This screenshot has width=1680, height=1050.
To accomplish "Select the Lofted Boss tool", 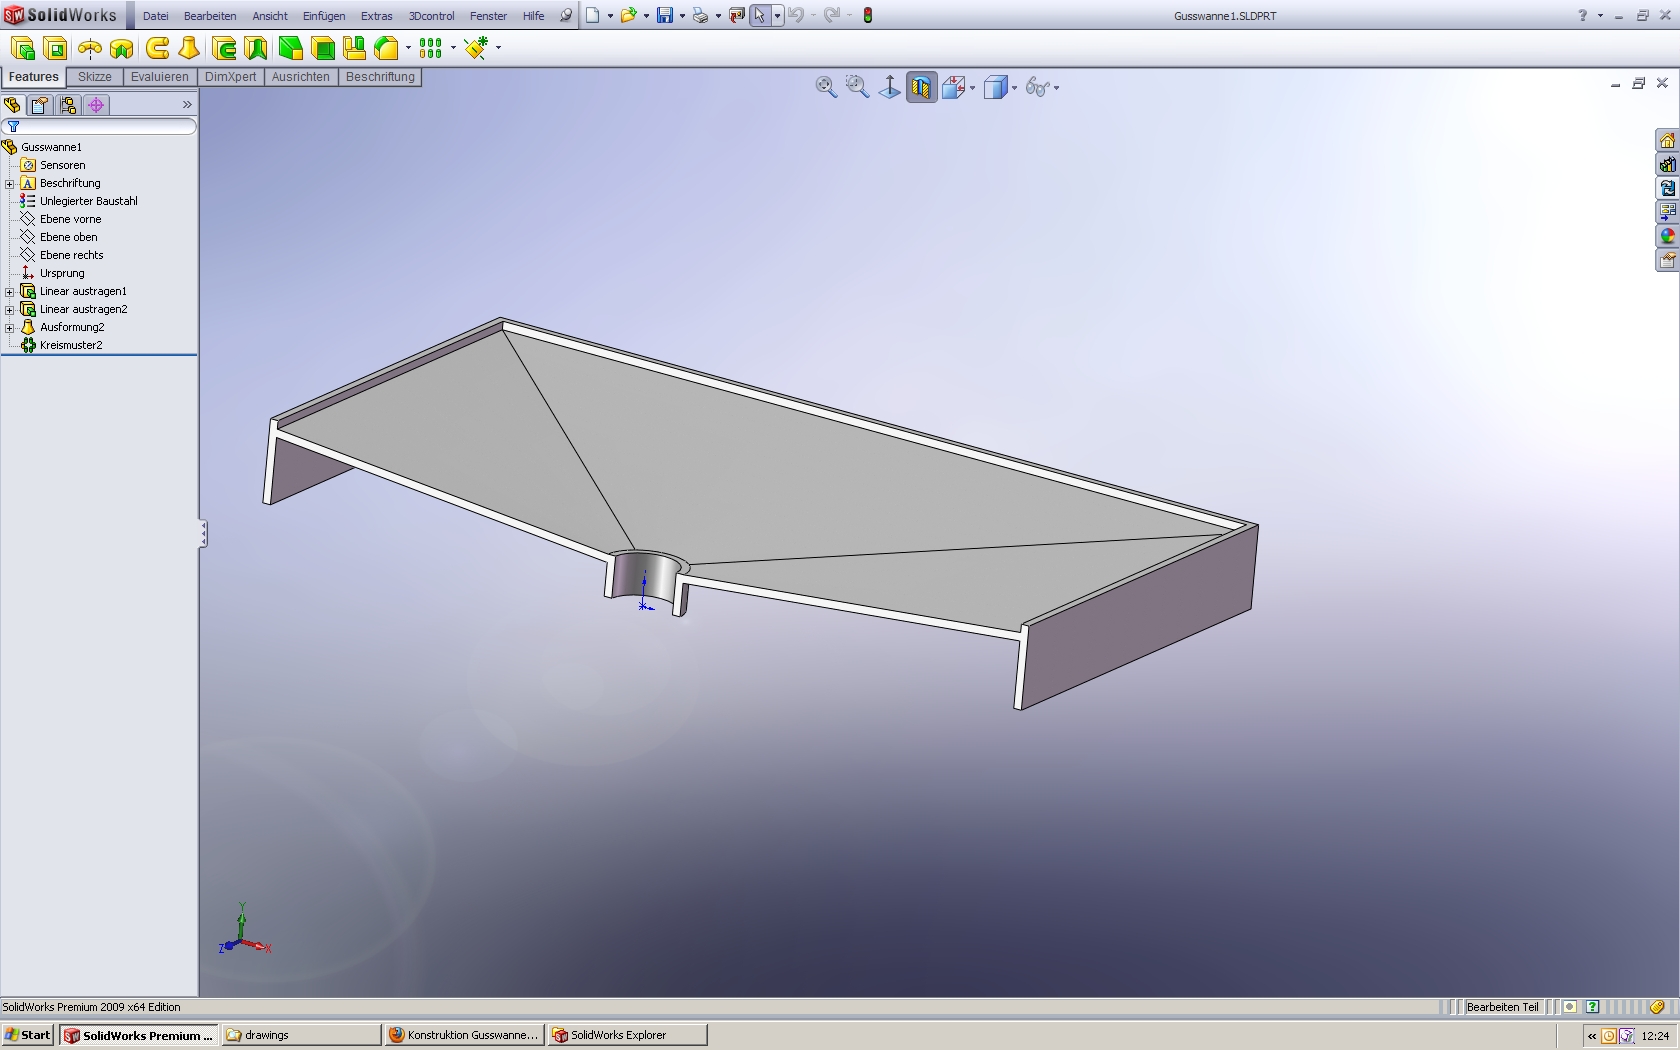I will [x=189, y=48].
